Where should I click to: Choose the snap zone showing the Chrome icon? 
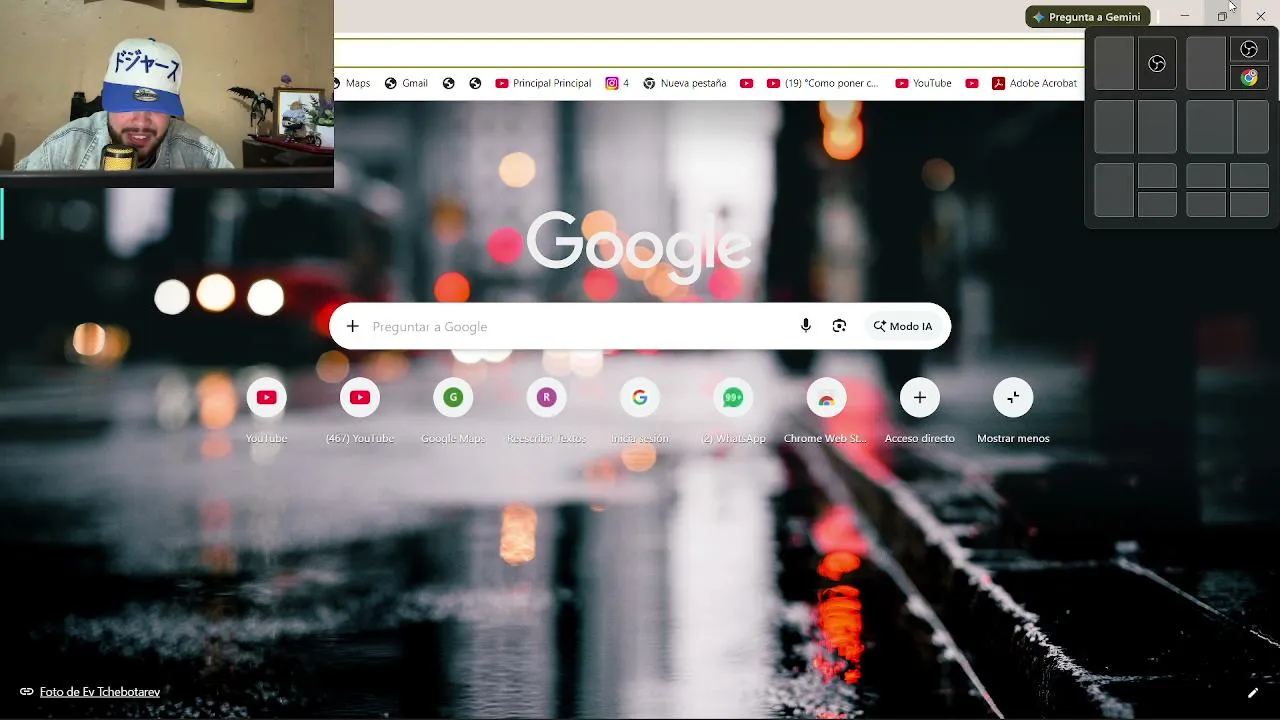pos(1249,78)
